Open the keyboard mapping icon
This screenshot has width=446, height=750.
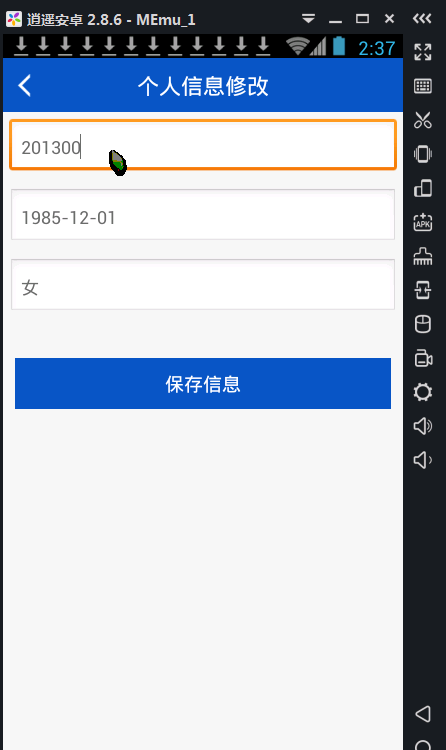(x=423, y=86)
